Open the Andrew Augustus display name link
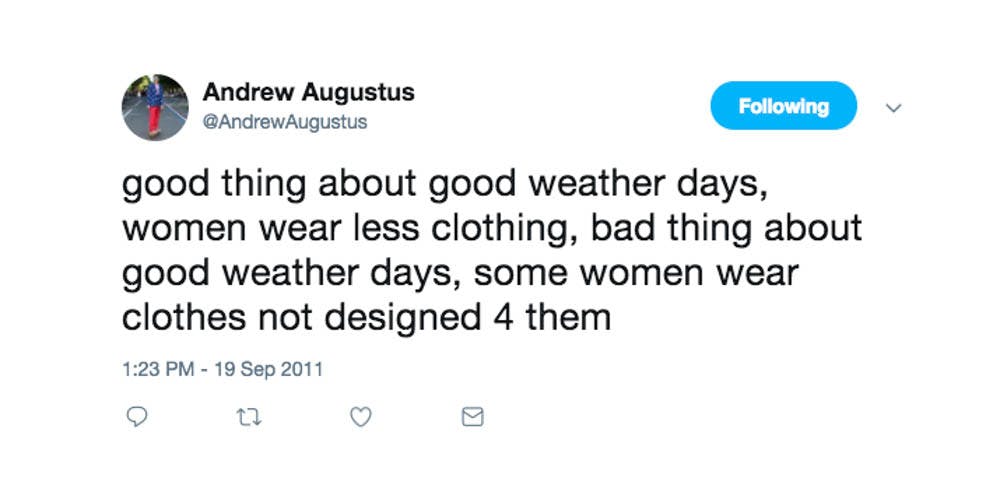This screenshot has width=1000, height=478. tap(308, 93)
